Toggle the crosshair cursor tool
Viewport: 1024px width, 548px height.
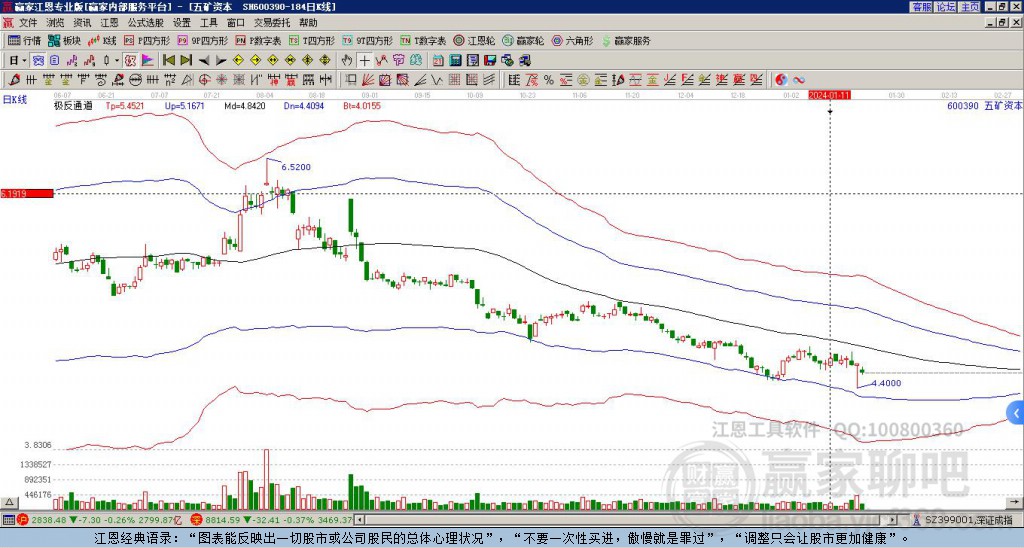(x=364, y=61)
